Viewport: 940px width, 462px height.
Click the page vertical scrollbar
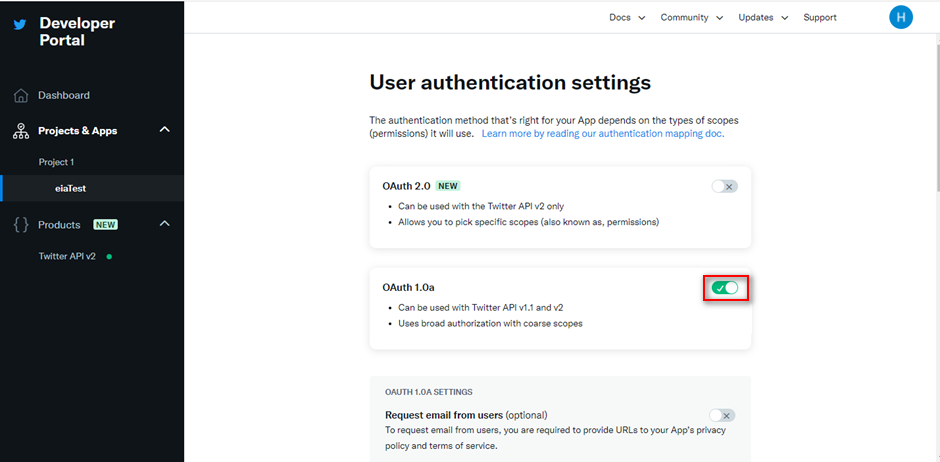pyautogui.click(x=936, y=120)
